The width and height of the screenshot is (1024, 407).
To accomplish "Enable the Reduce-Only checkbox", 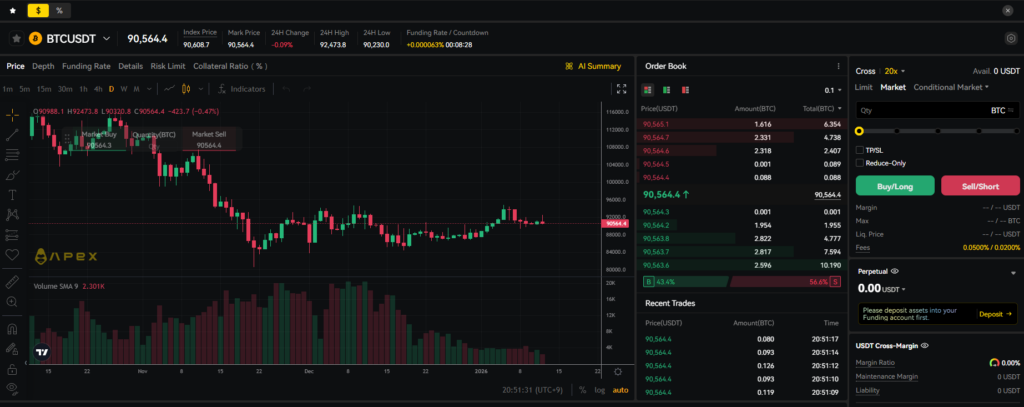I will pos(859,163).
